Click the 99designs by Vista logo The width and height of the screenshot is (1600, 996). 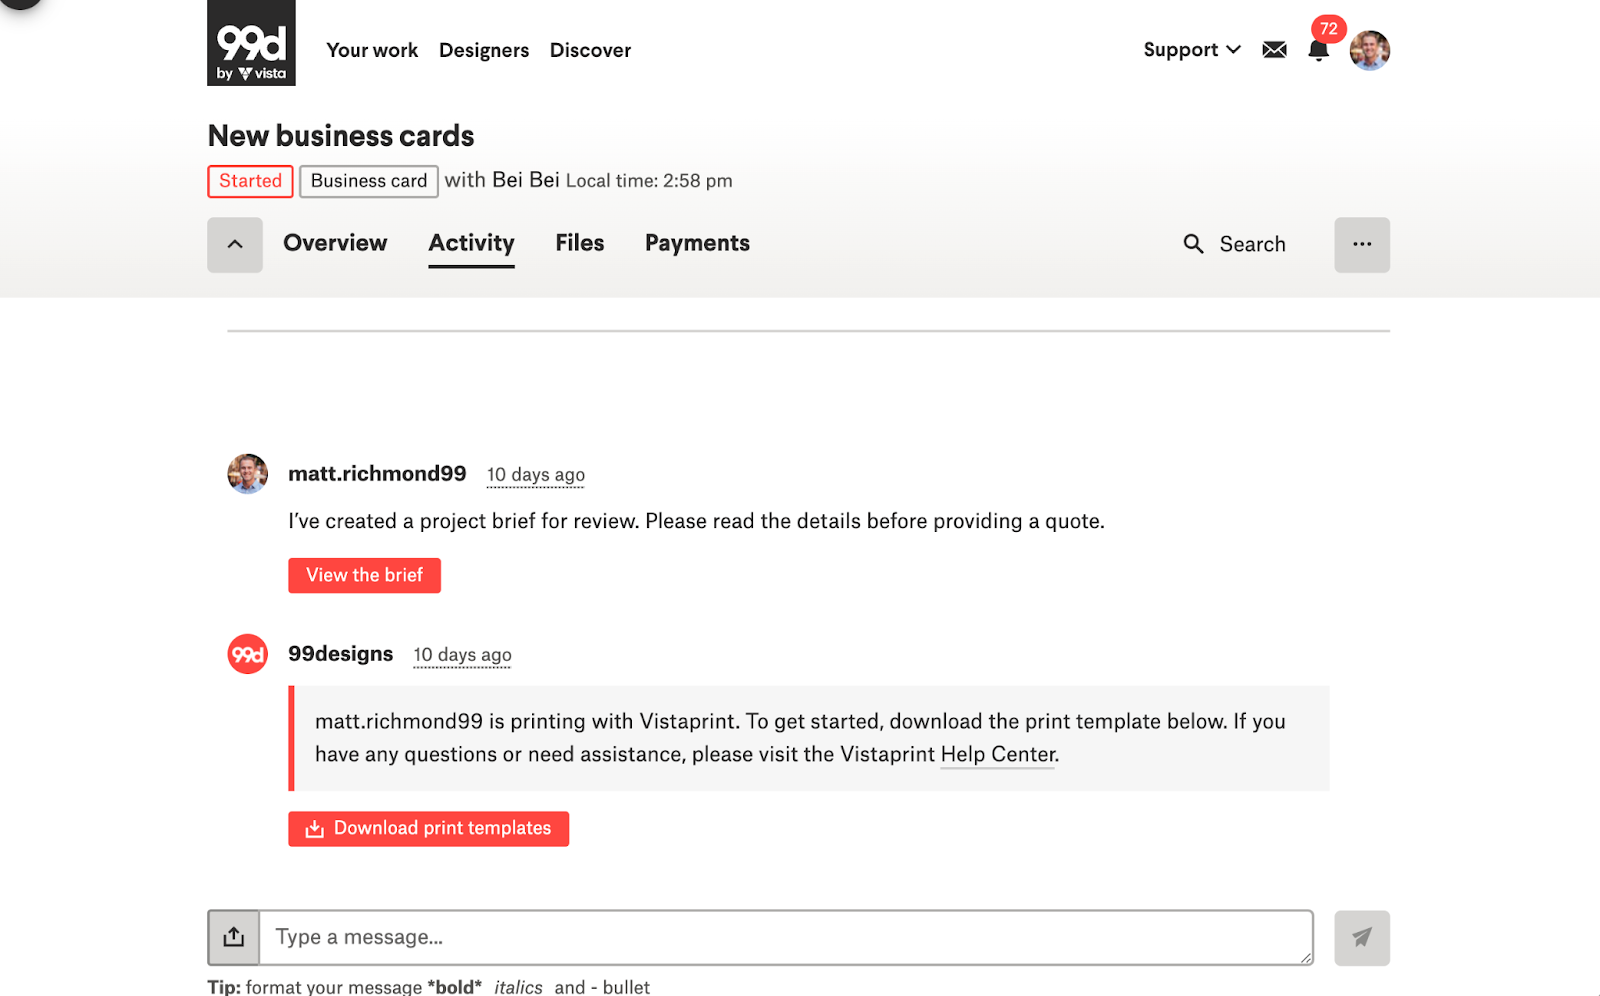(x=251, y=43)
